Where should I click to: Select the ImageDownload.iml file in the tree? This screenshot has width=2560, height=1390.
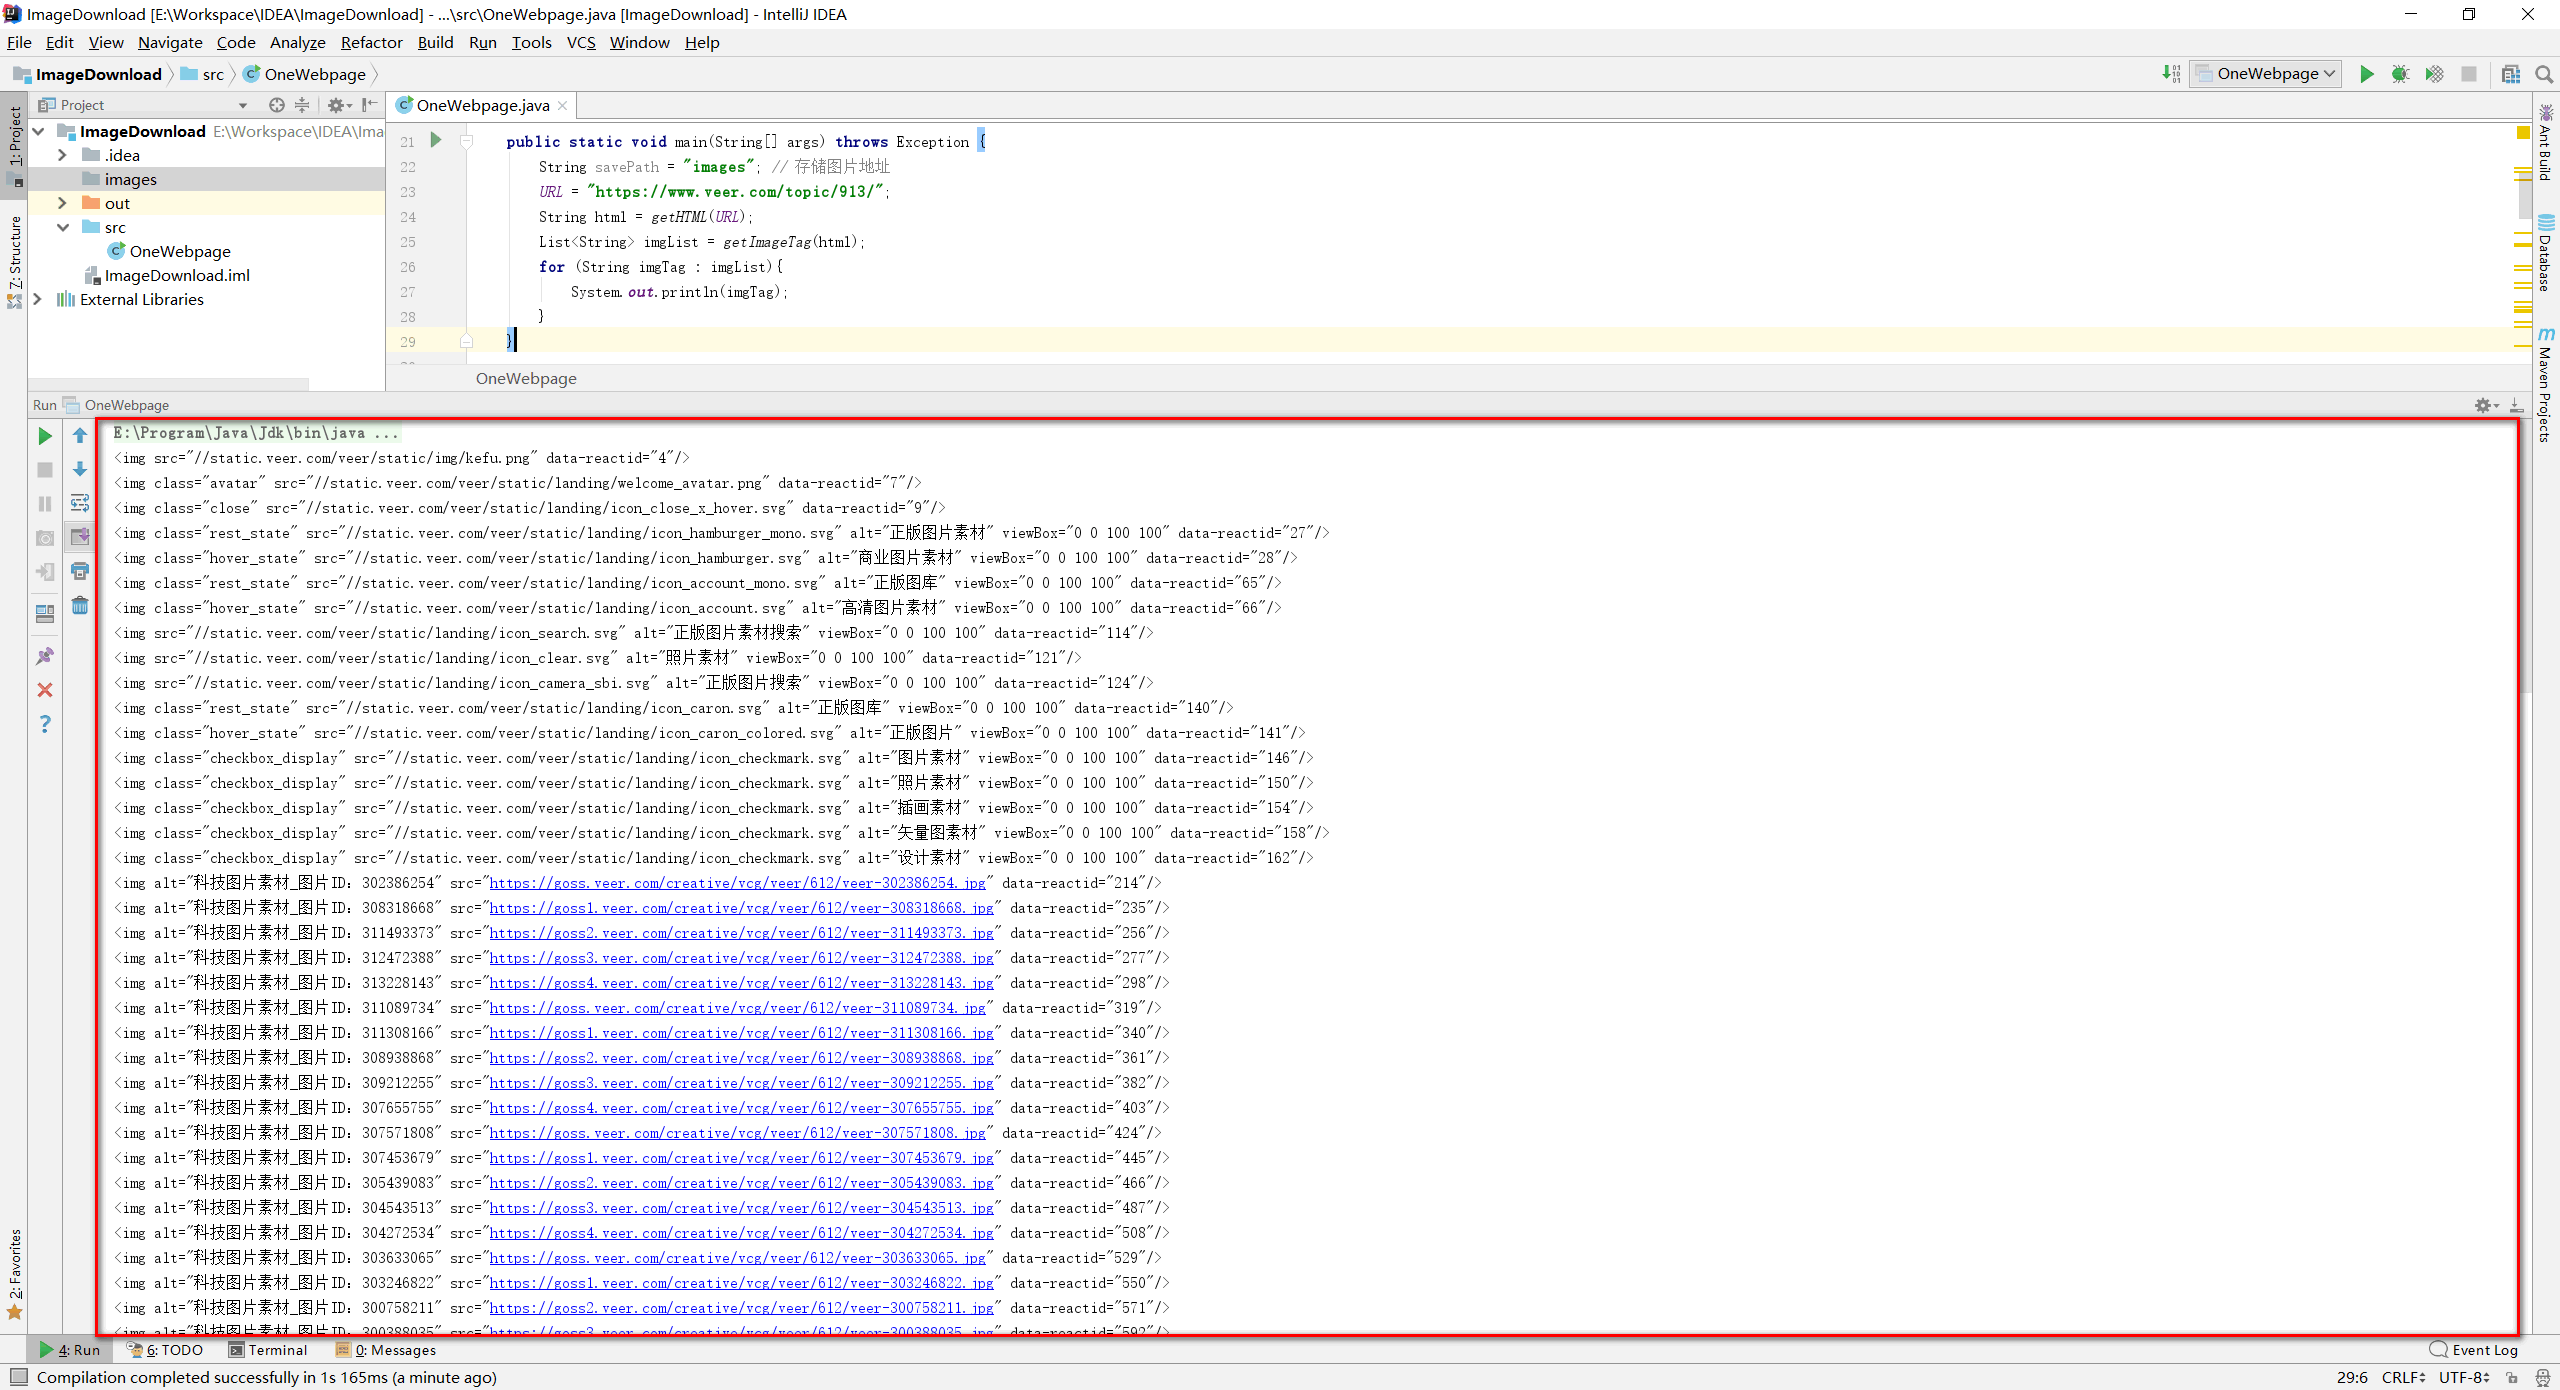click(177, 275)
